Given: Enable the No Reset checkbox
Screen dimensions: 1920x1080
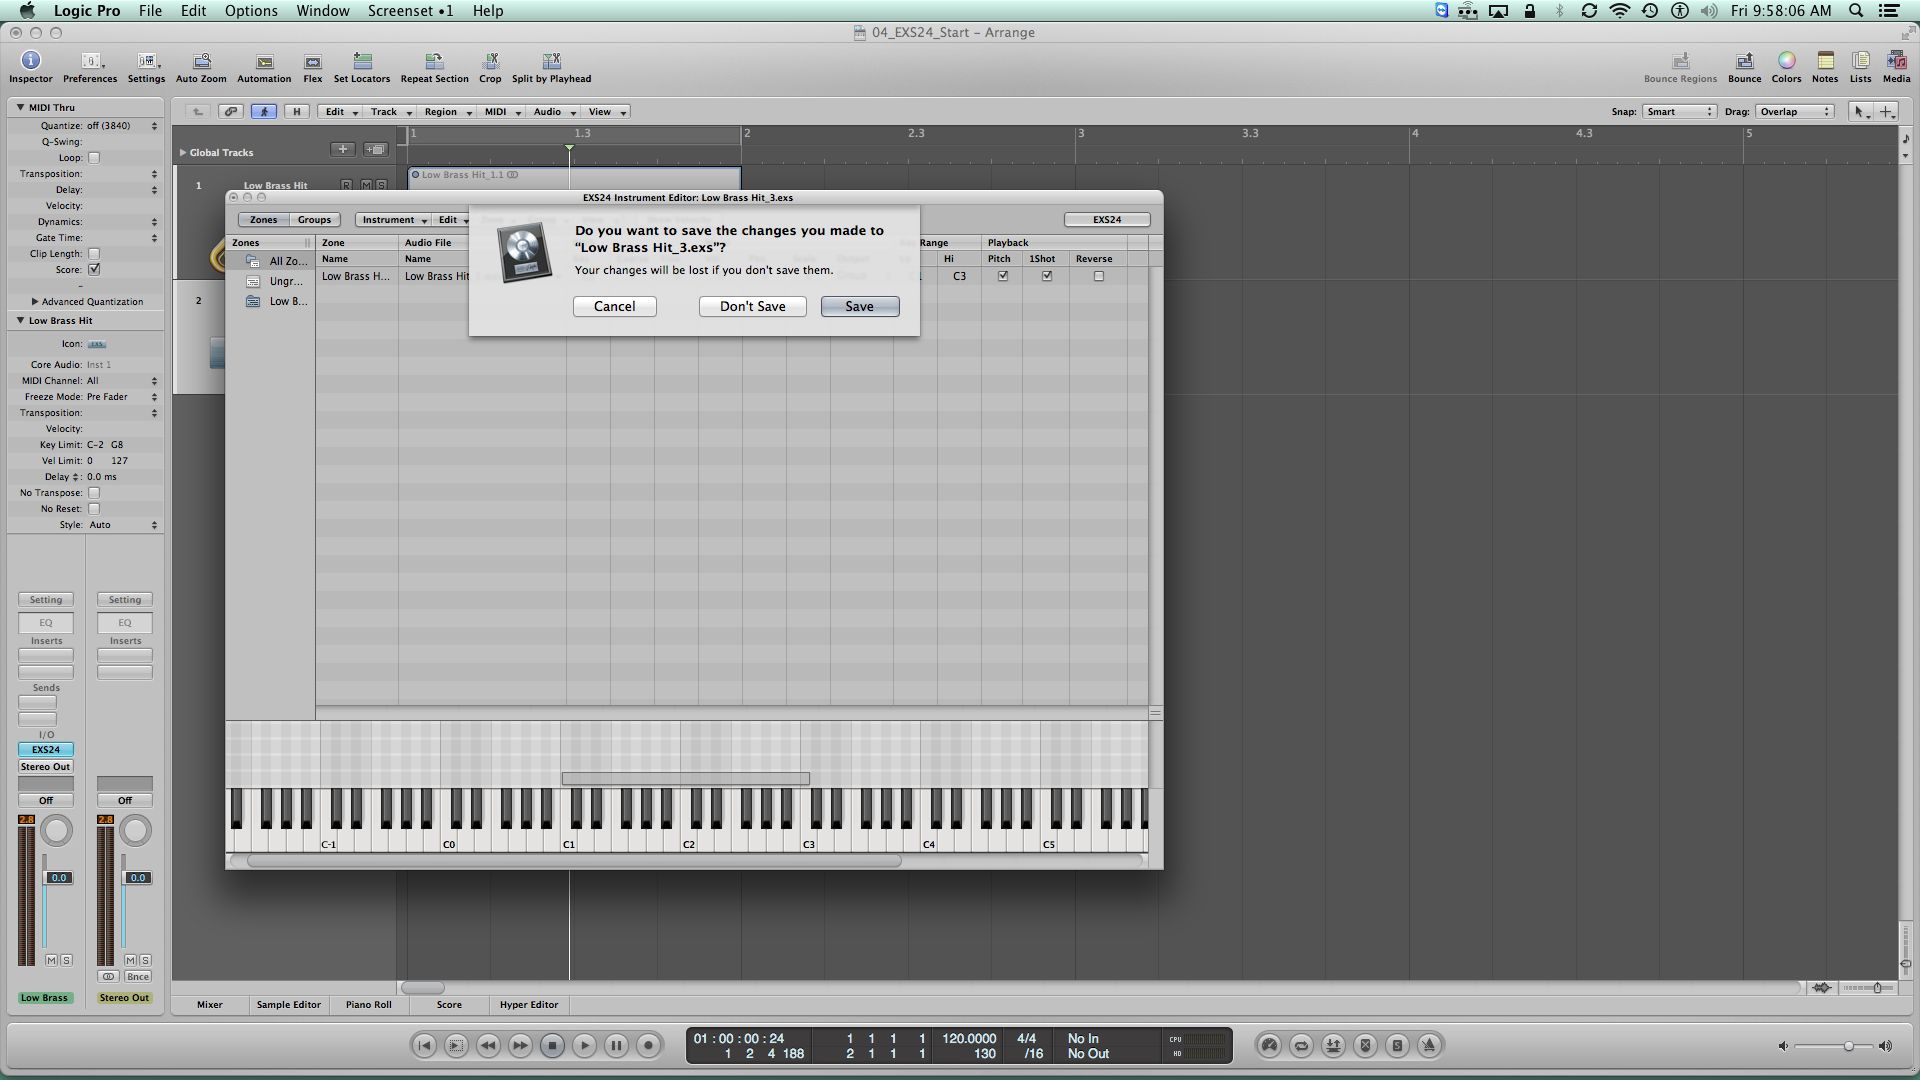Looking at the screenshot, I should click(94, 509).
